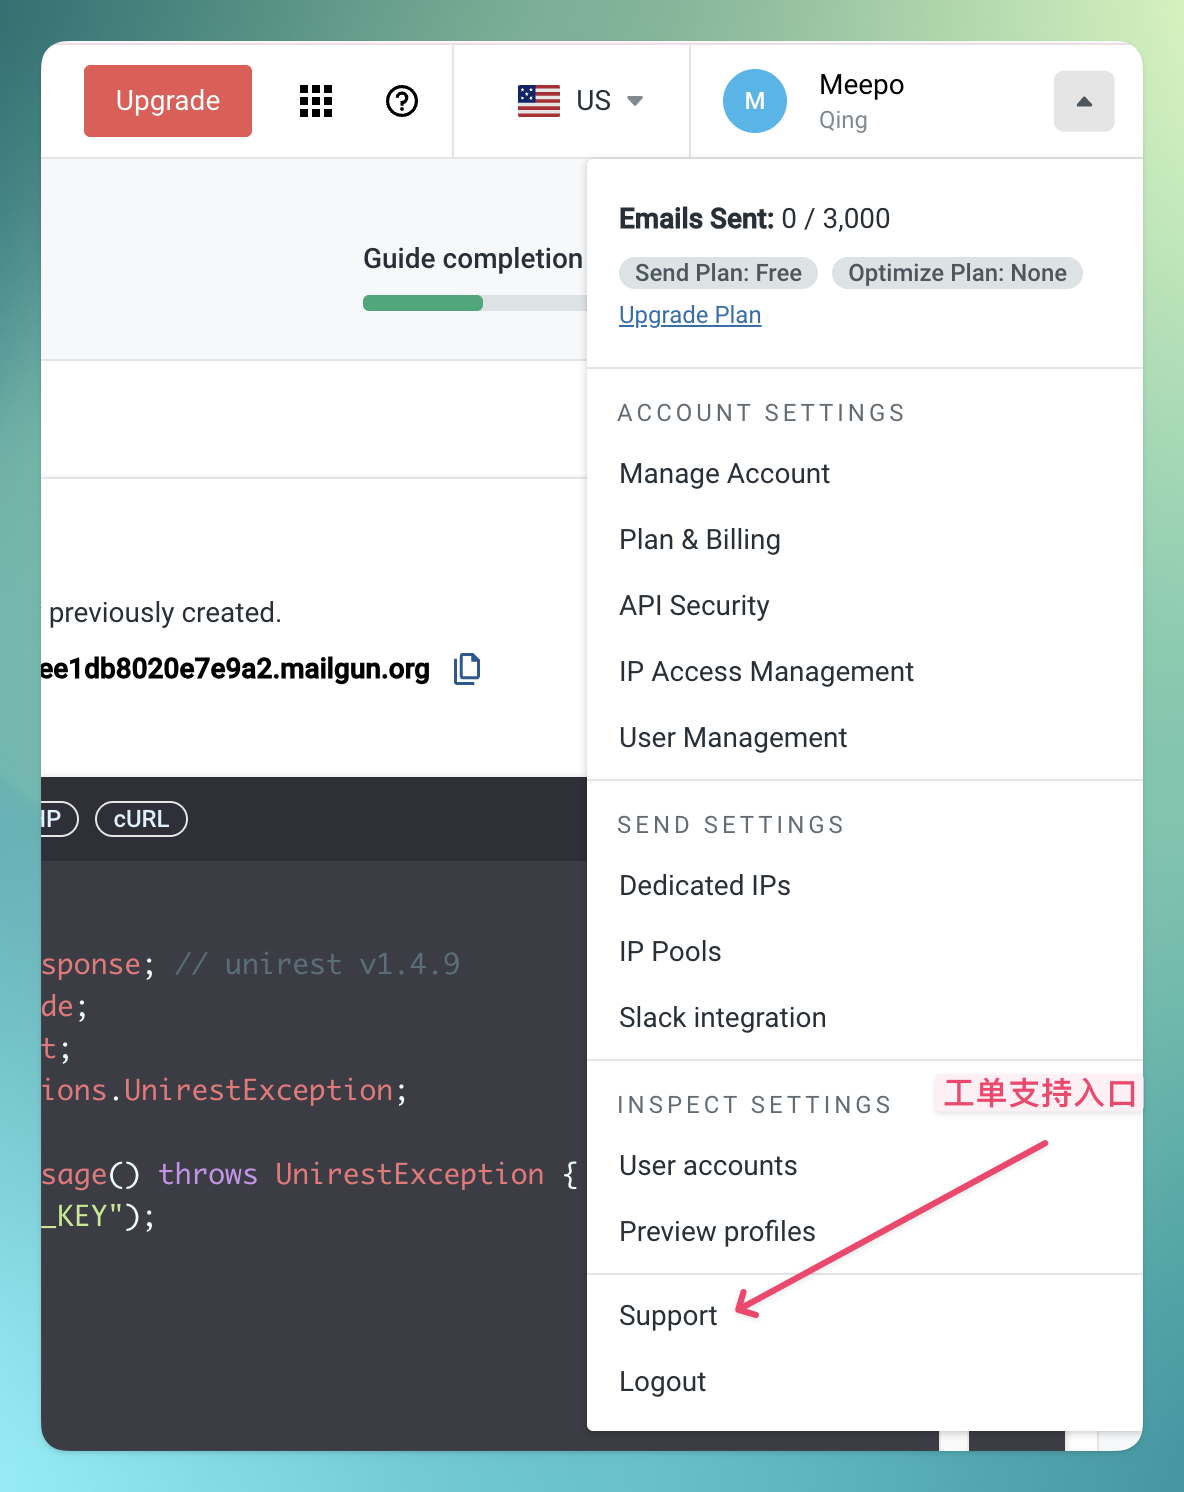1184x1492 pixels.
Task: Click Logout in the account menu
Action: click(662, 1382)
